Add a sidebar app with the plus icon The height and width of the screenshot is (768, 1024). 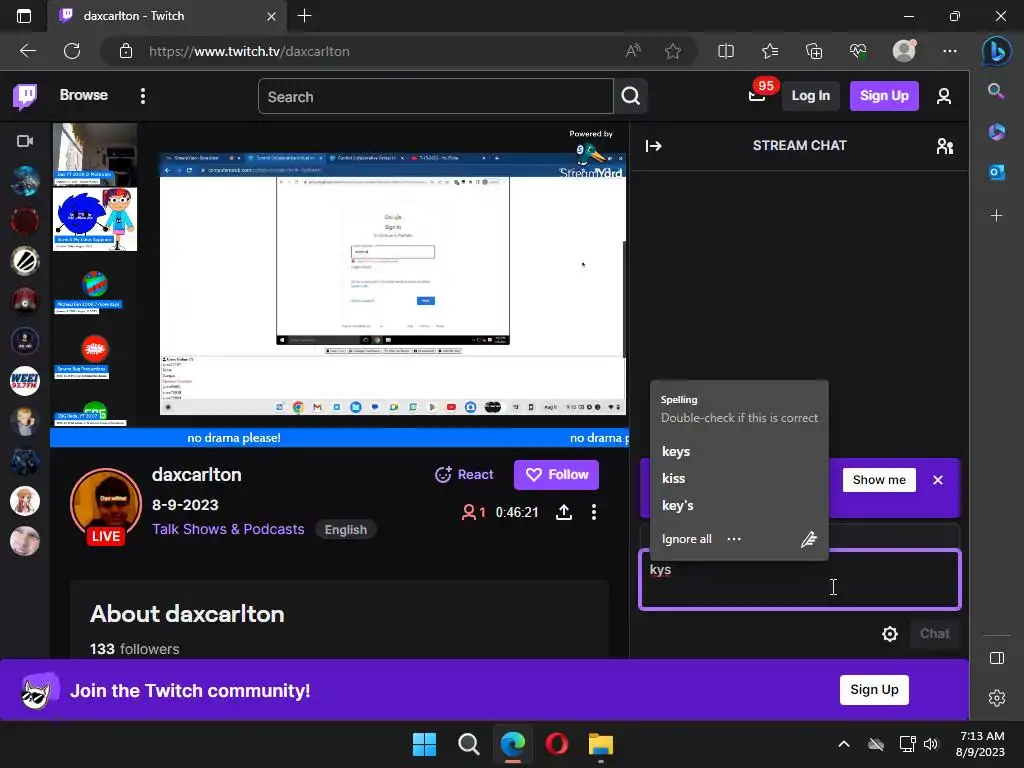click(996, 216)
